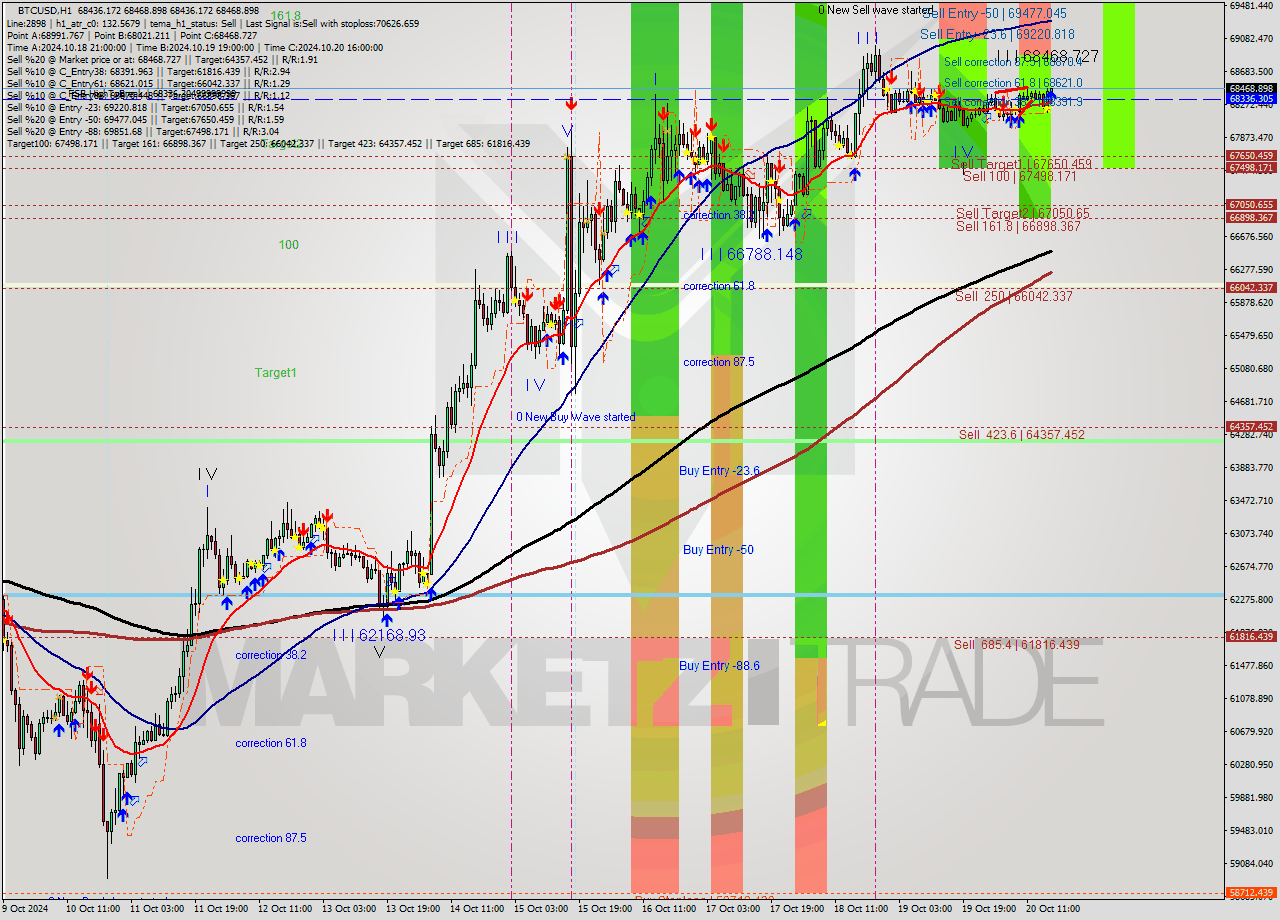
Task: Click the 68336.305 blue price tag
Action: click(x=1250, y=99)
